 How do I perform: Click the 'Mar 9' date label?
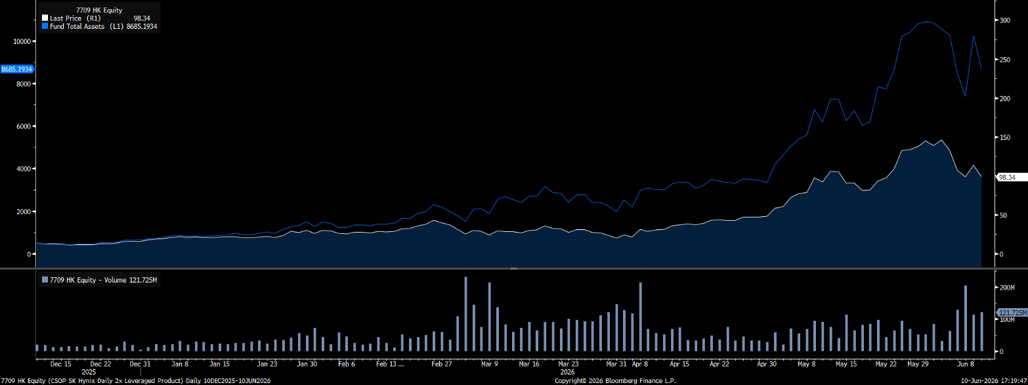pyautogui.click(x=489, y=362)
